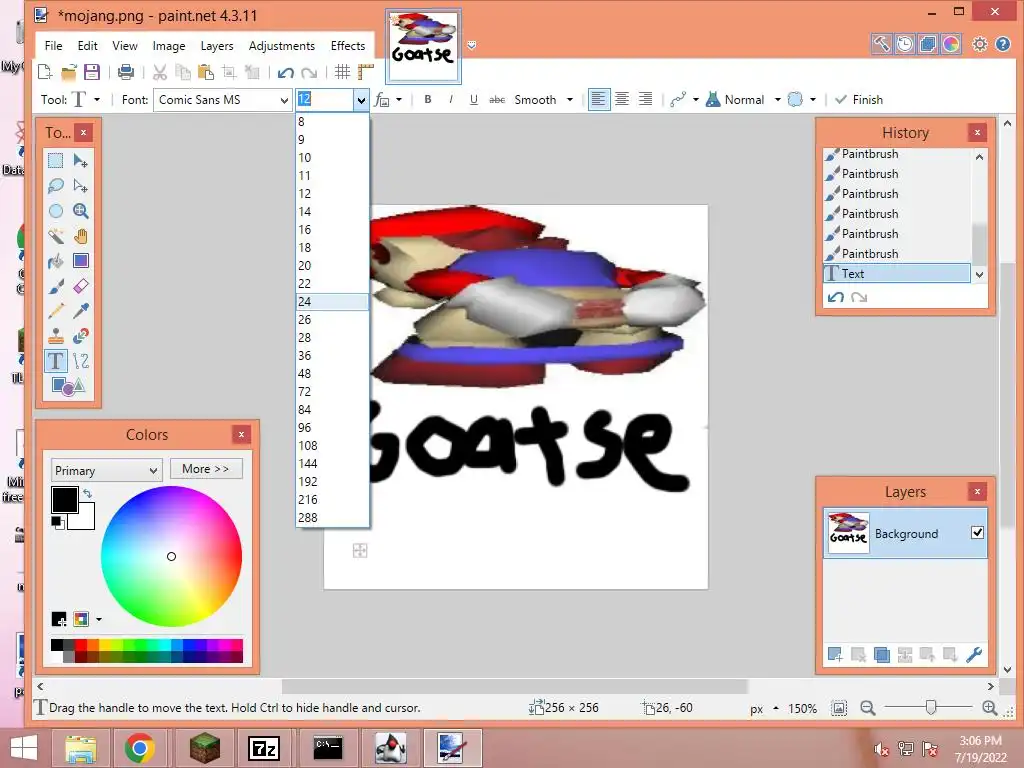Choose font size 72 from the list
1024x768 pixels.
tap(332, 391)
